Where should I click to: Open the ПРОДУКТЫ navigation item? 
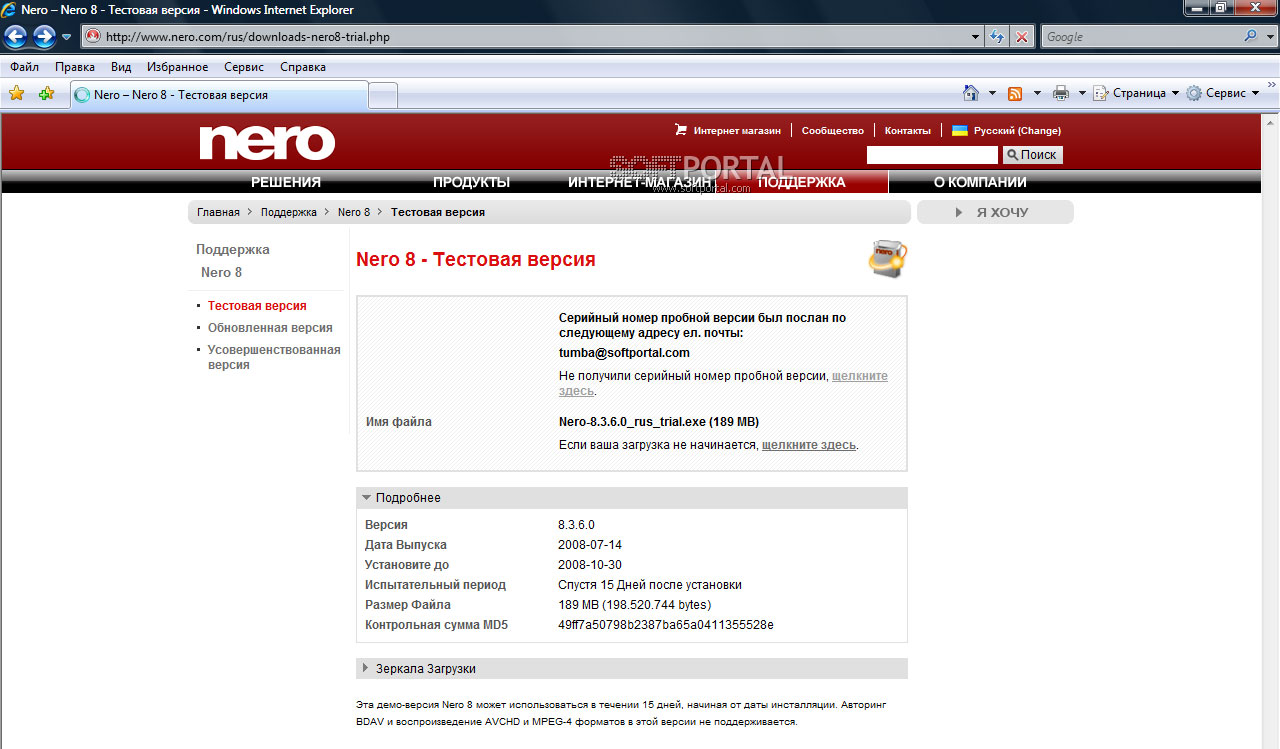pos(471,182)
